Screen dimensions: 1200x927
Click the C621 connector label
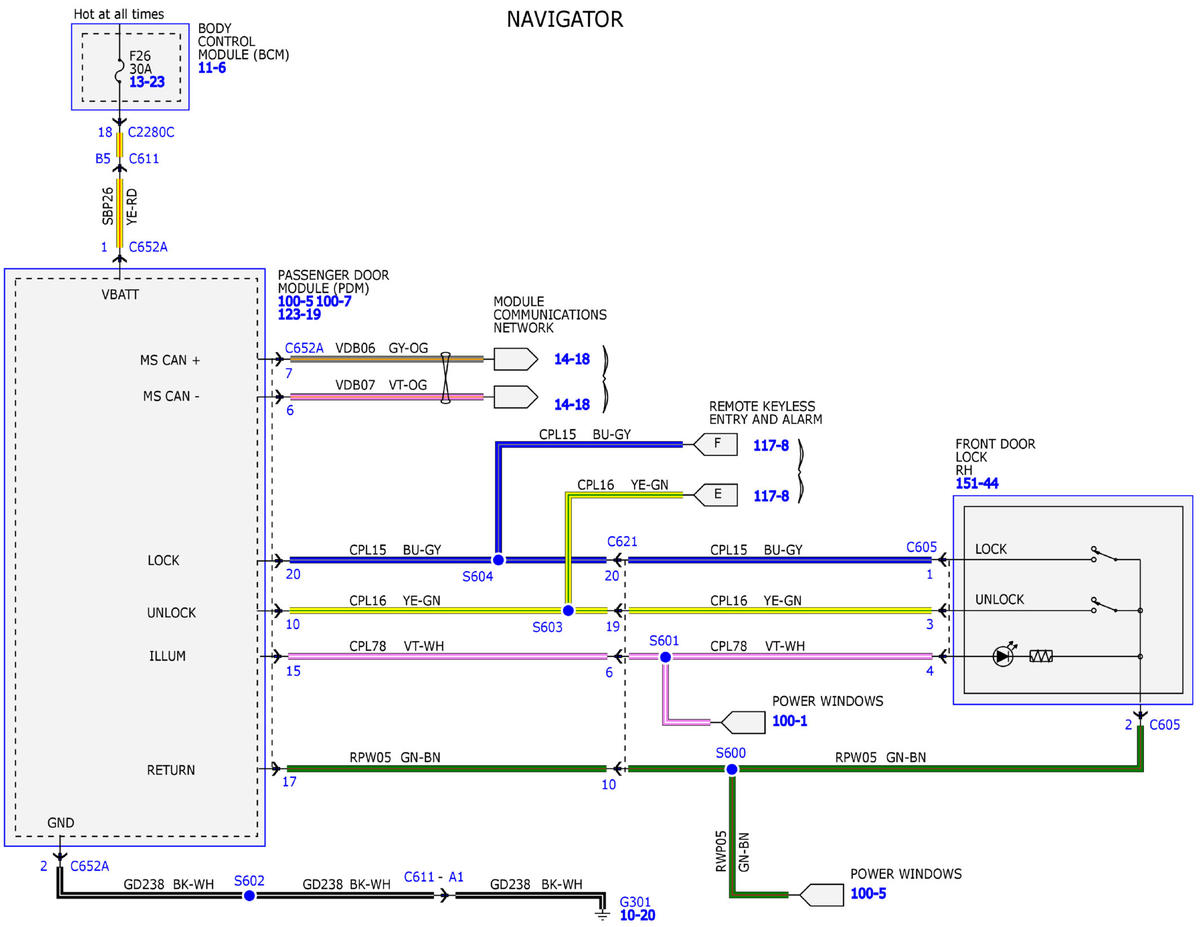coord(622,542)
